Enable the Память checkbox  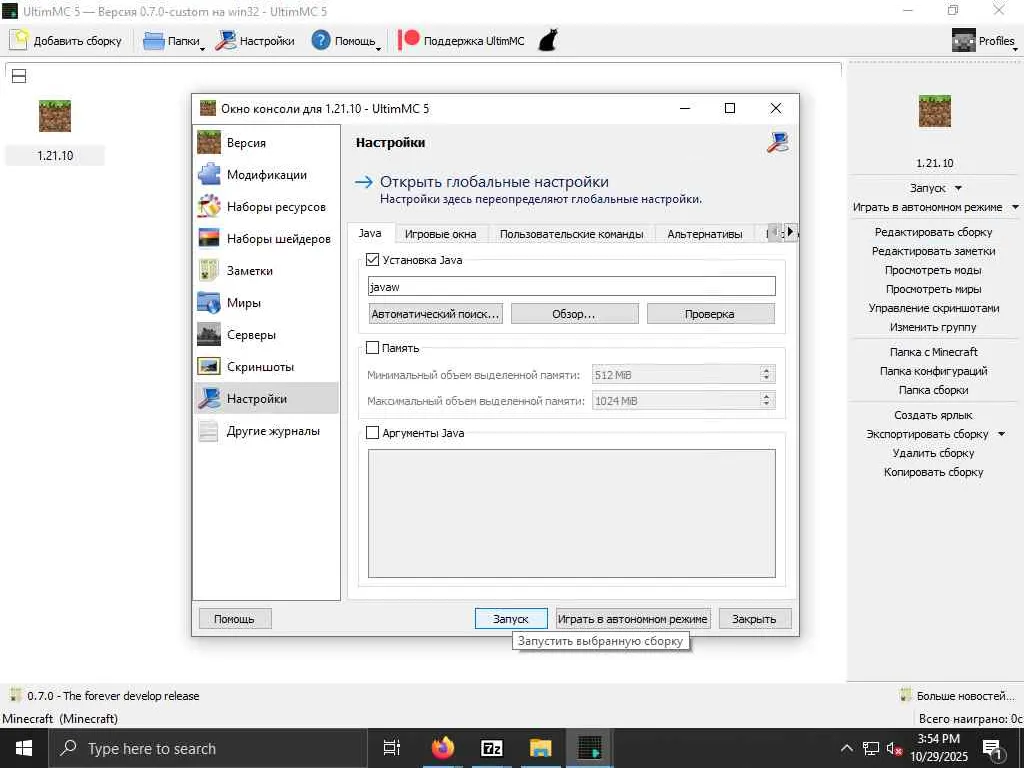372,347
